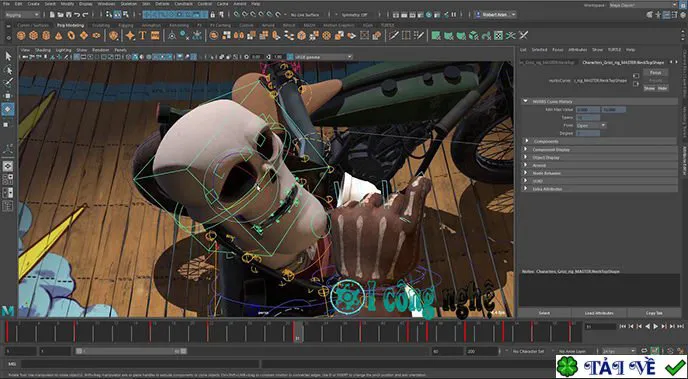Click the Select button at panel bottom
This screenshot has height=379, width=688.
544,313
